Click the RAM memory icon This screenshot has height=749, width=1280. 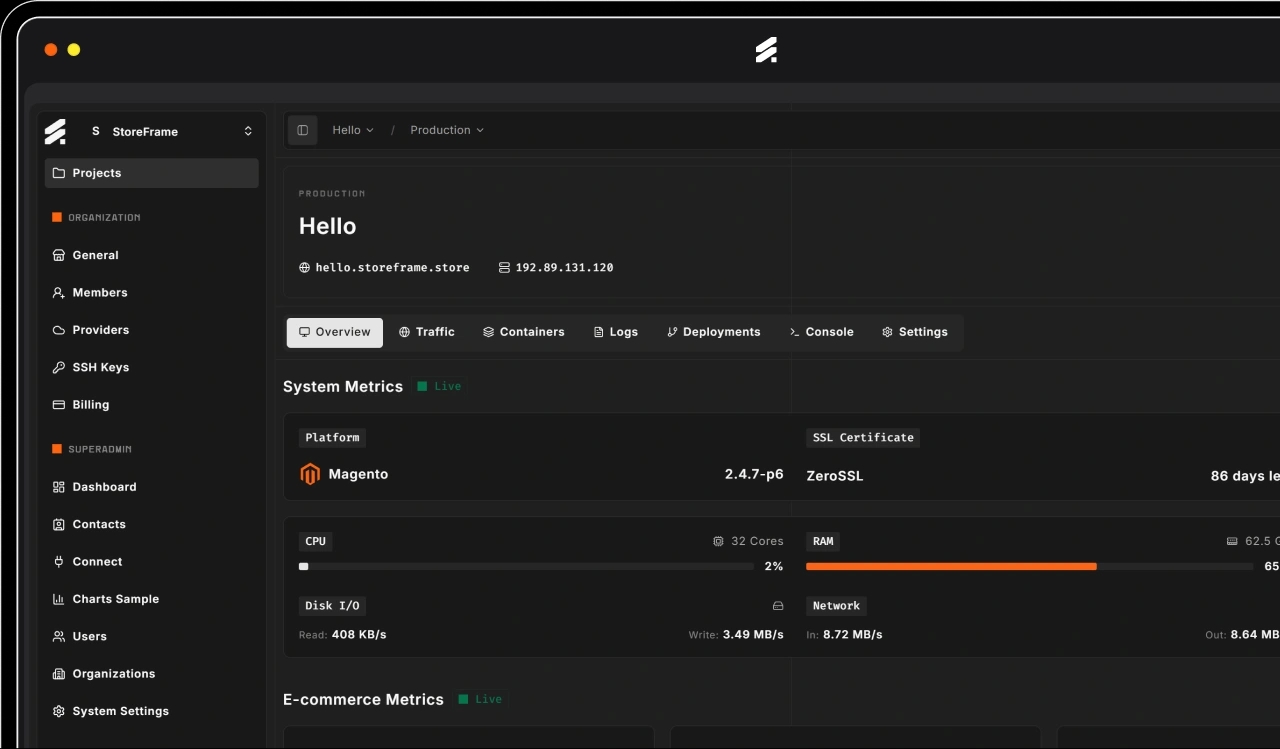click(x=1232, y=541)
